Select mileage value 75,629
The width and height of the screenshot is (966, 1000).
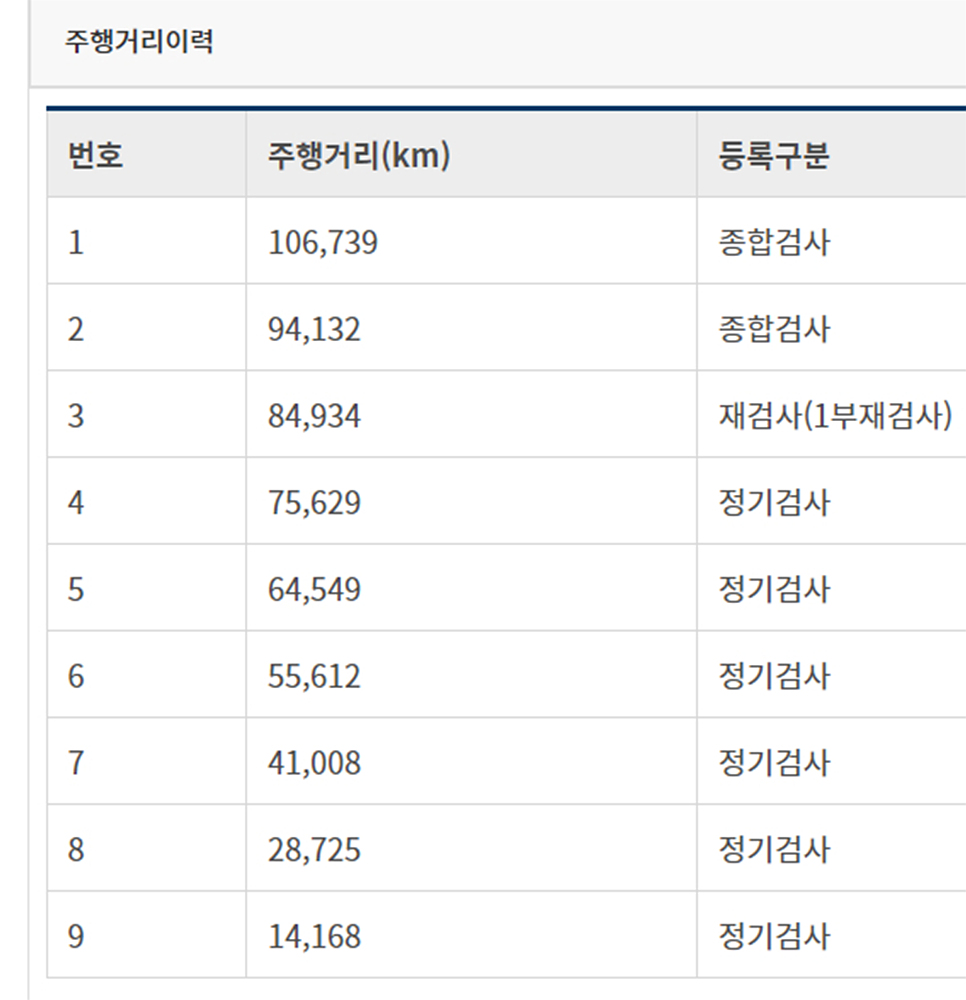(x=314, y=503)
